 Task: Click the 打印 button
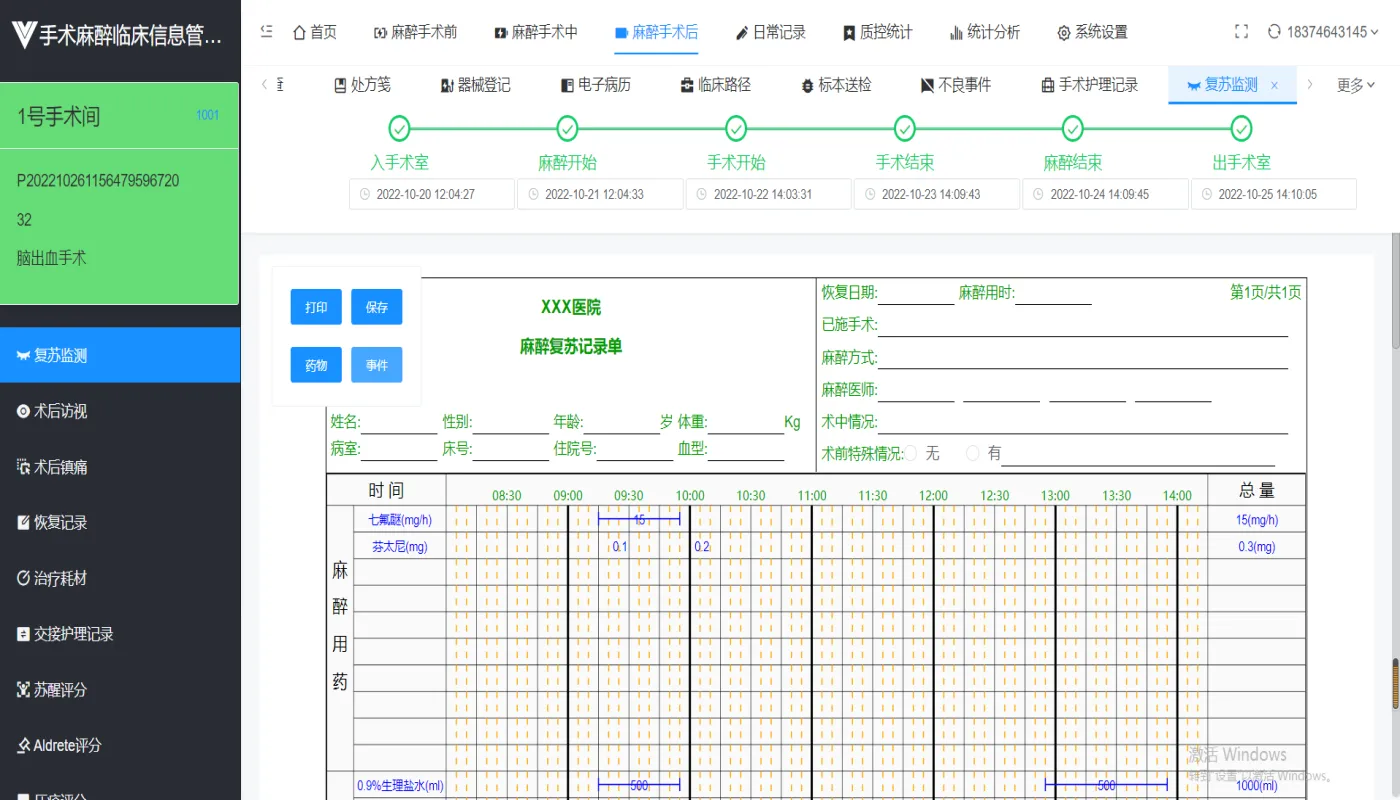point(316,307)
